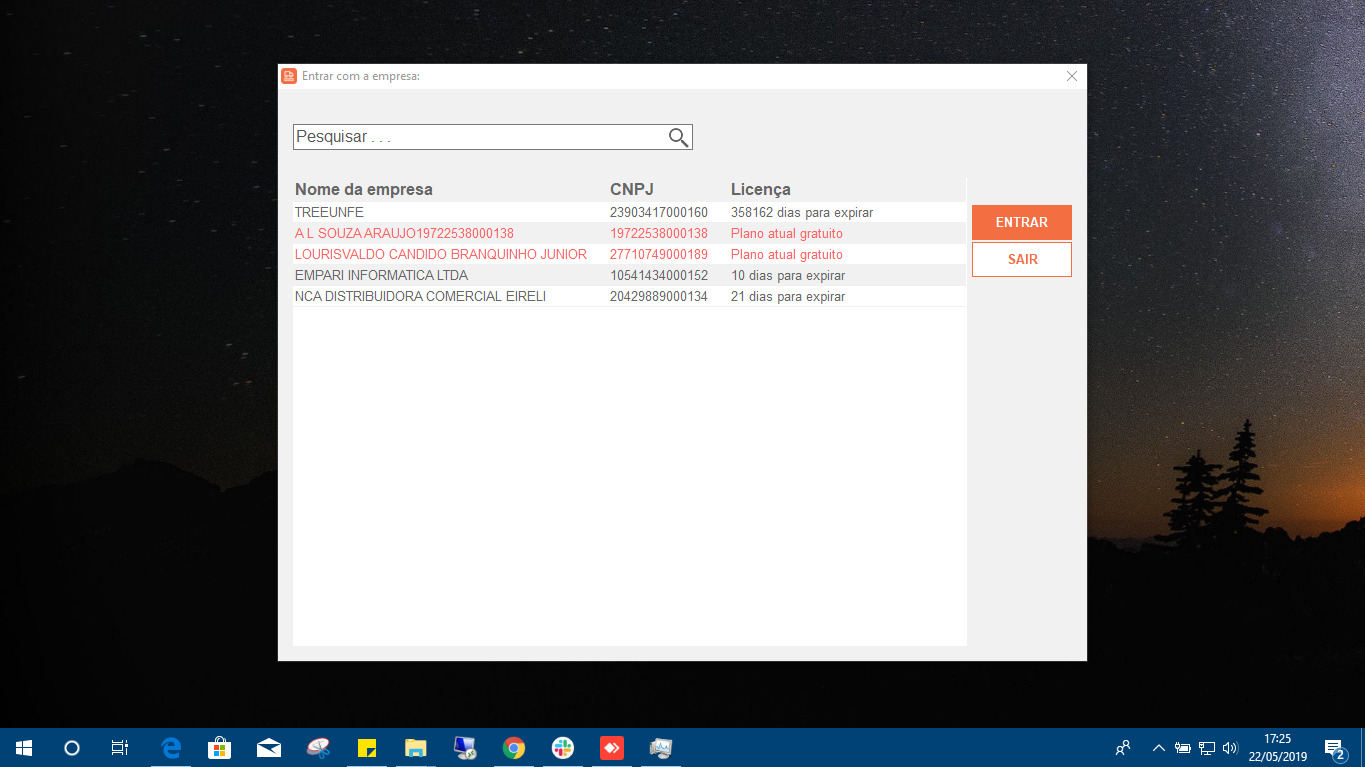Open Microsoft Edge from the taskbar
Viewport: 1365px width, 767px height.
click(171, 748)
